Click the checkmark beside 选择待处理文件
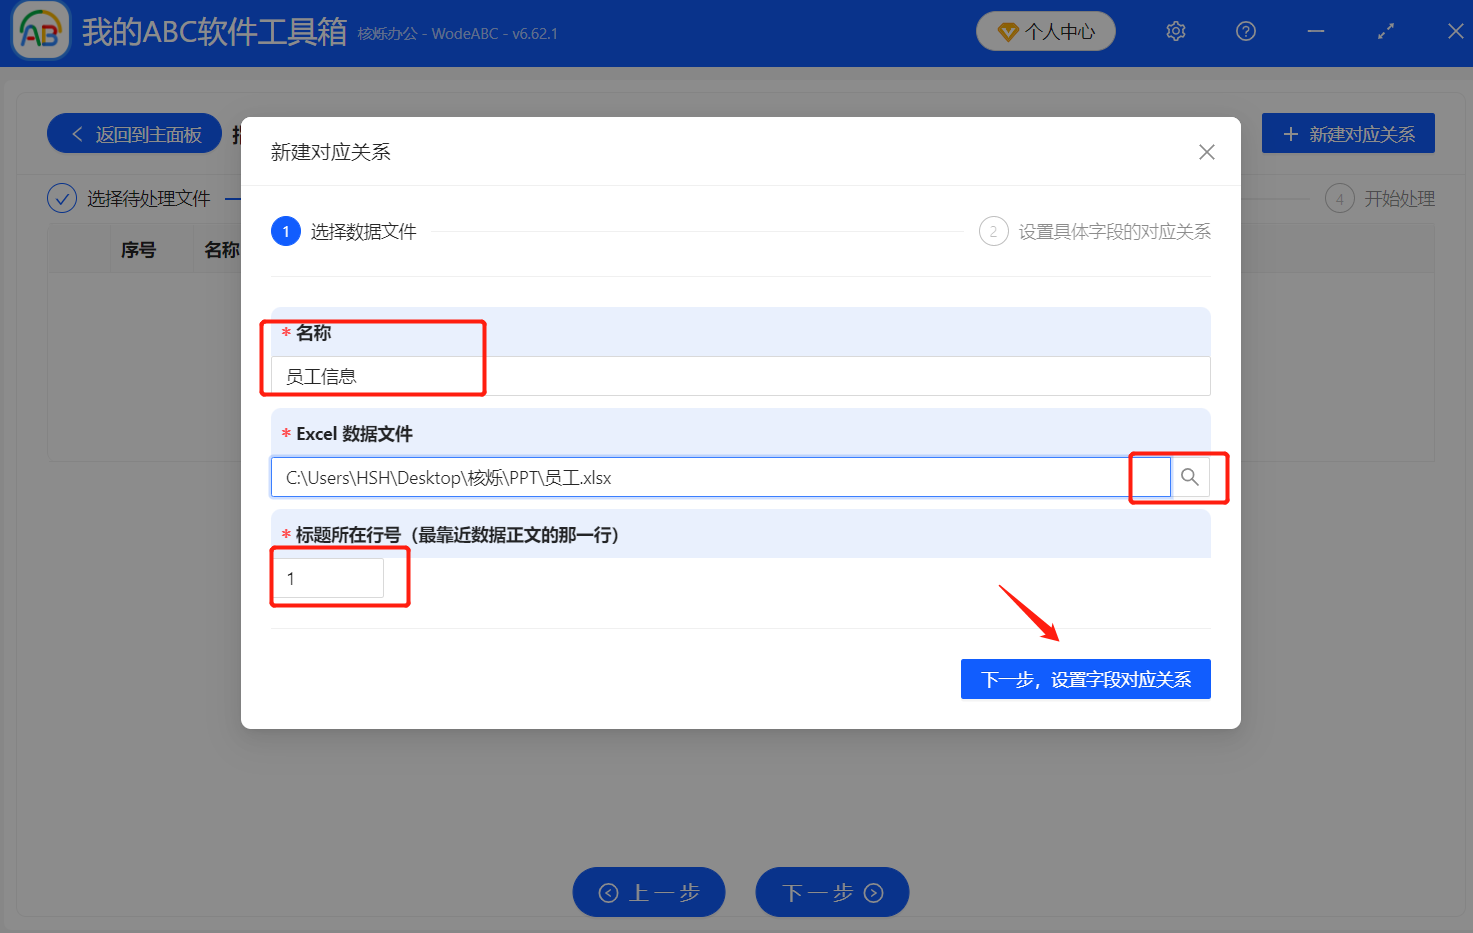1473x933 pixels. (x=62, y=197)
